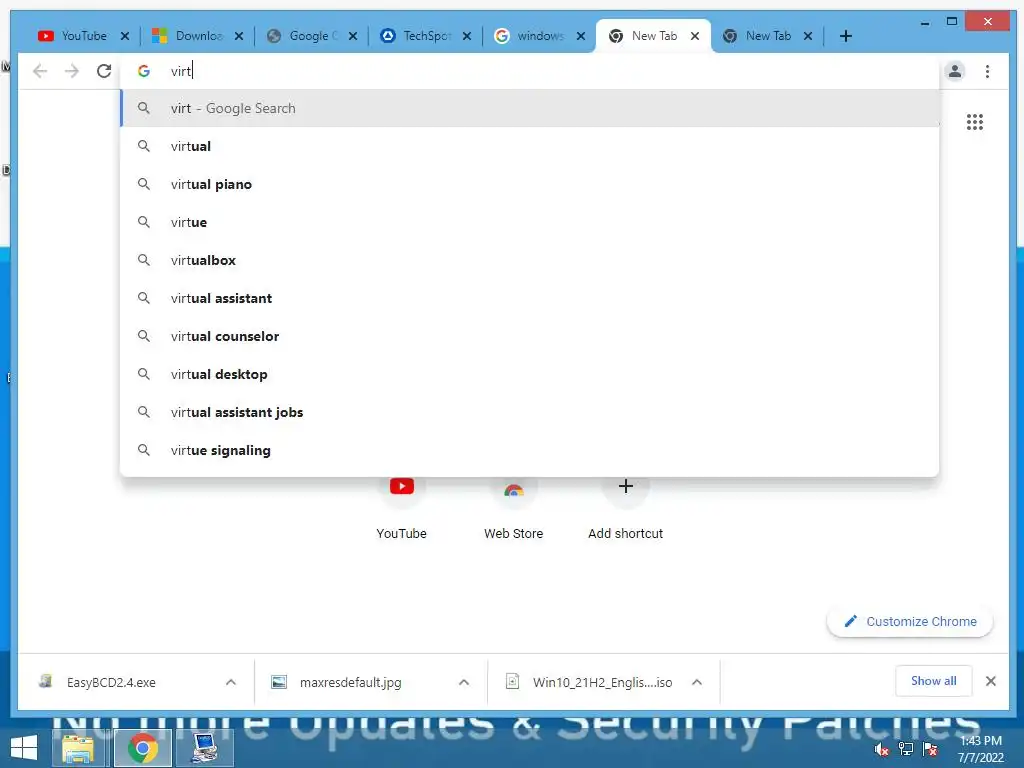The image size is (1024, 768).
Task: Select the 'virtual assistant' suggestion
Action: coord(530,298)
